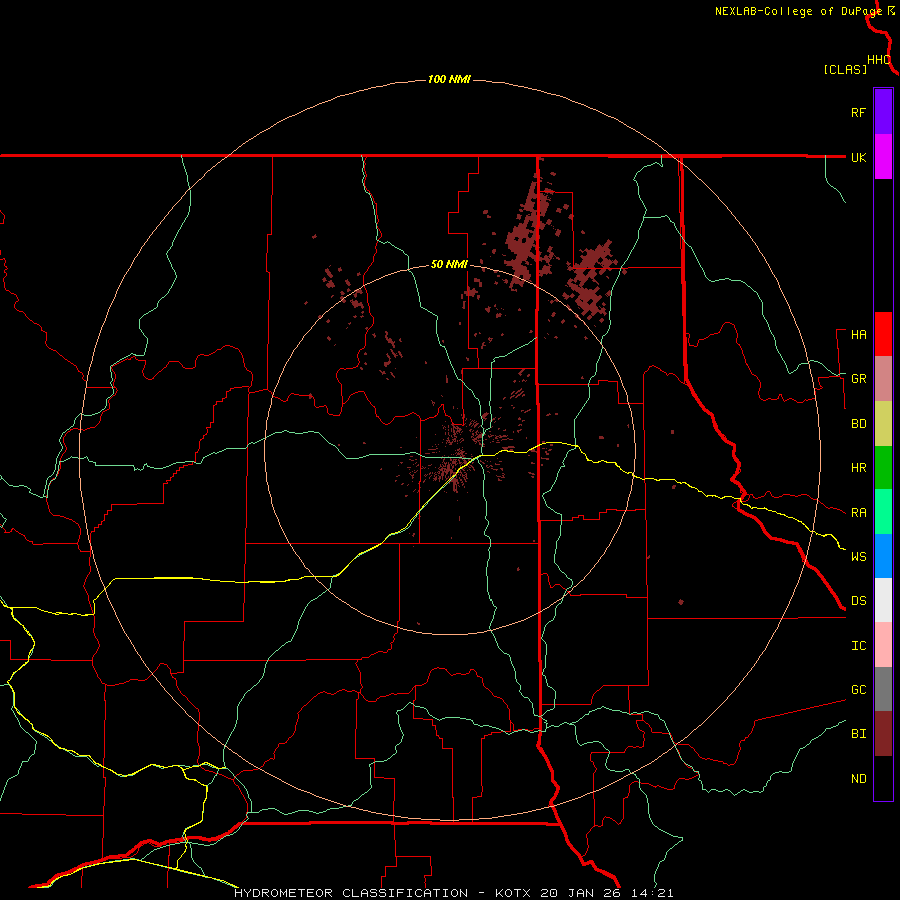Click the [CLAS] legend header
This screenshot has width=900, height=900.
coord(845,69)
